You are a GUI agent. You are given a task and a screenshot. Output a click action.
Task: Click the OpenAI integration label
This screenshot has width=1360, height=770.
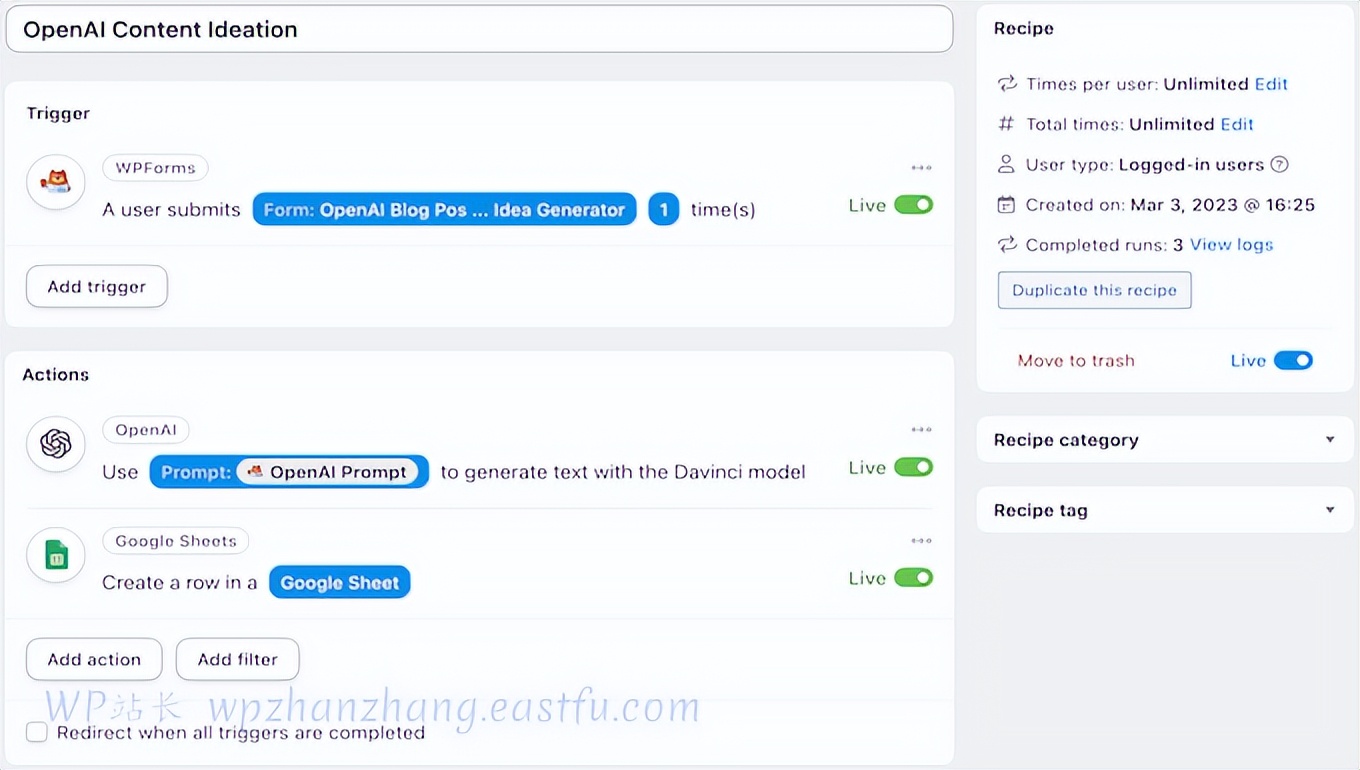pos(146,430)
